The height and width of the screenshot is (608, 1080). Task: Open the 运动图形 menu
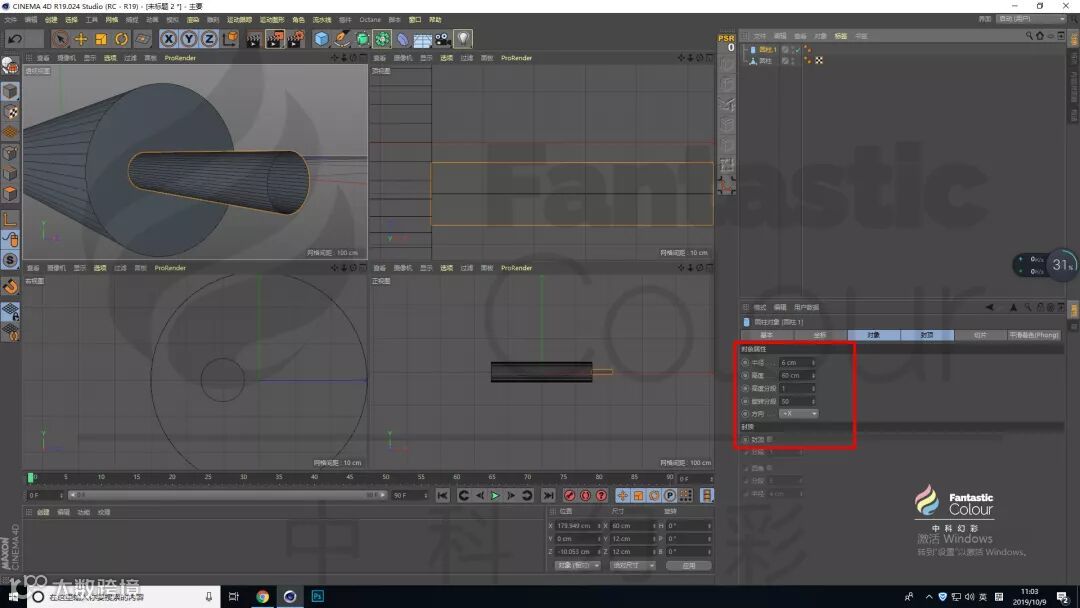pos(272,19)
